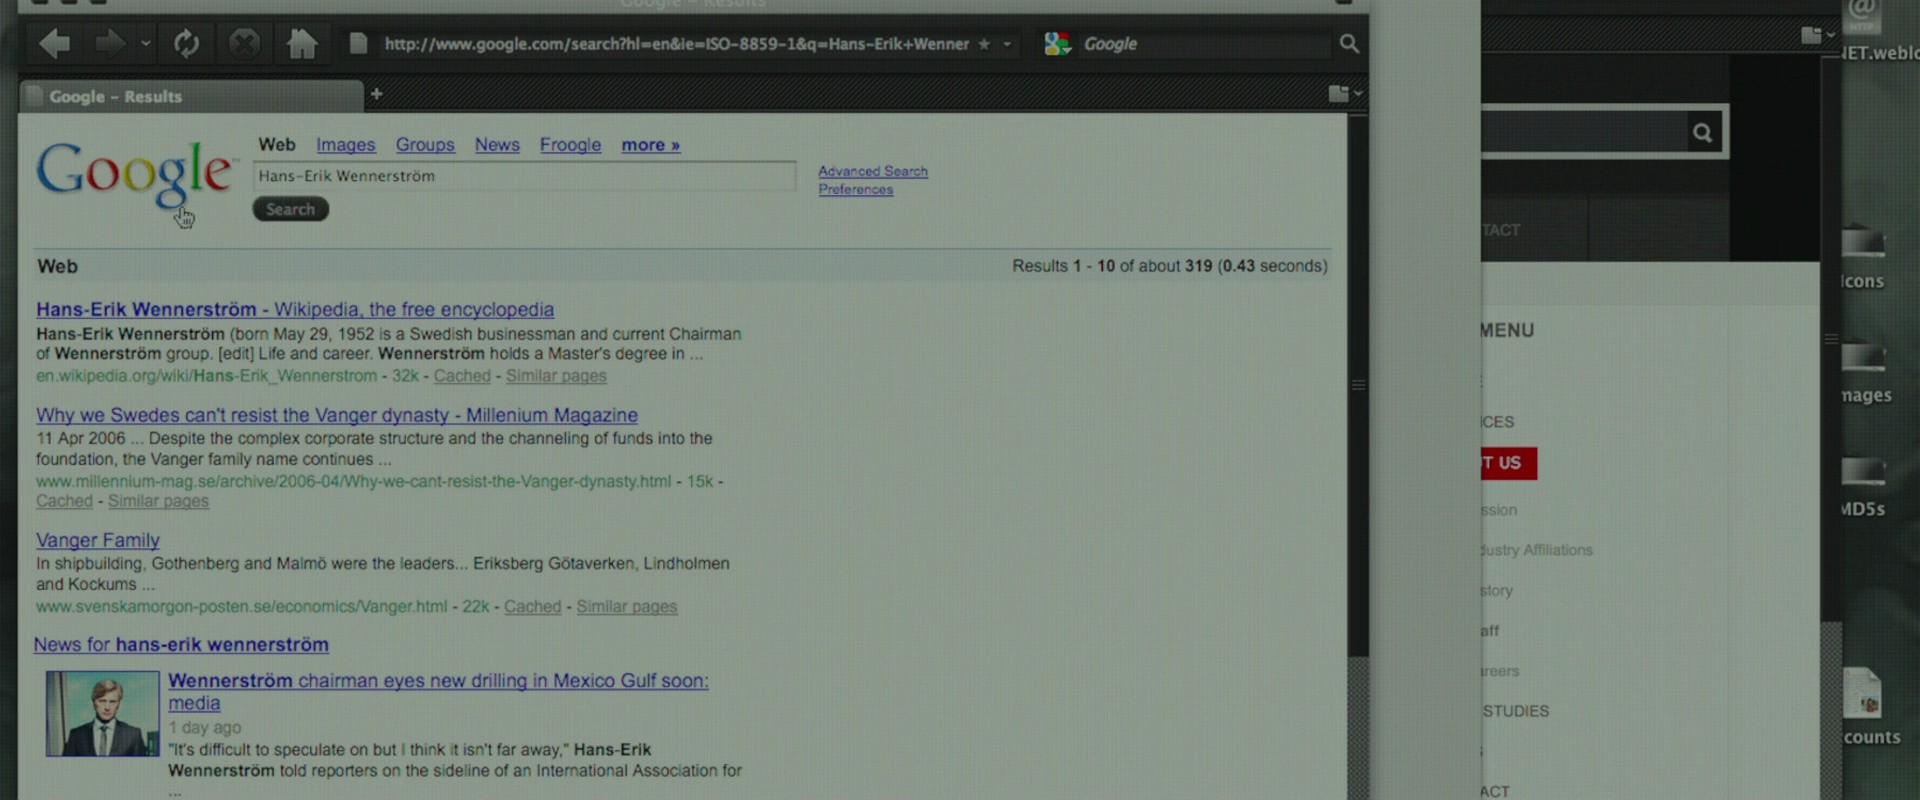
Task: Click the en.wikipedia.org result URL text
Action: (x=207, y=376)
